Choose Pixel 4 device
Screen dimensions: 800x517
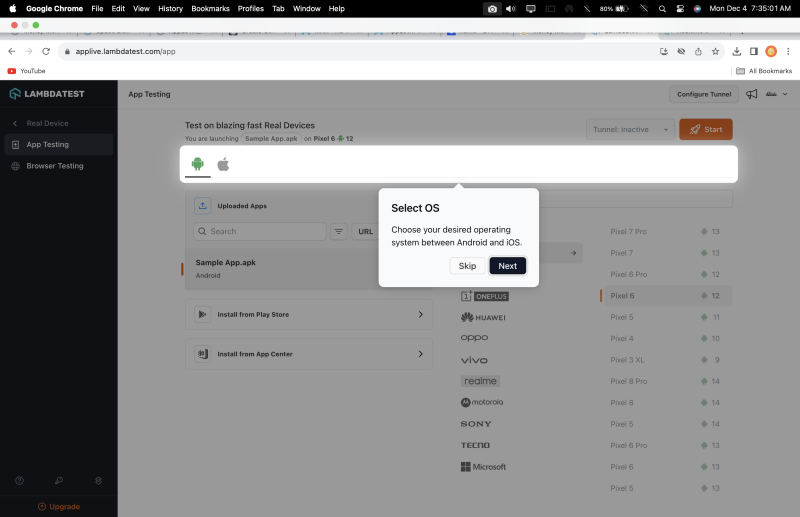668,338
